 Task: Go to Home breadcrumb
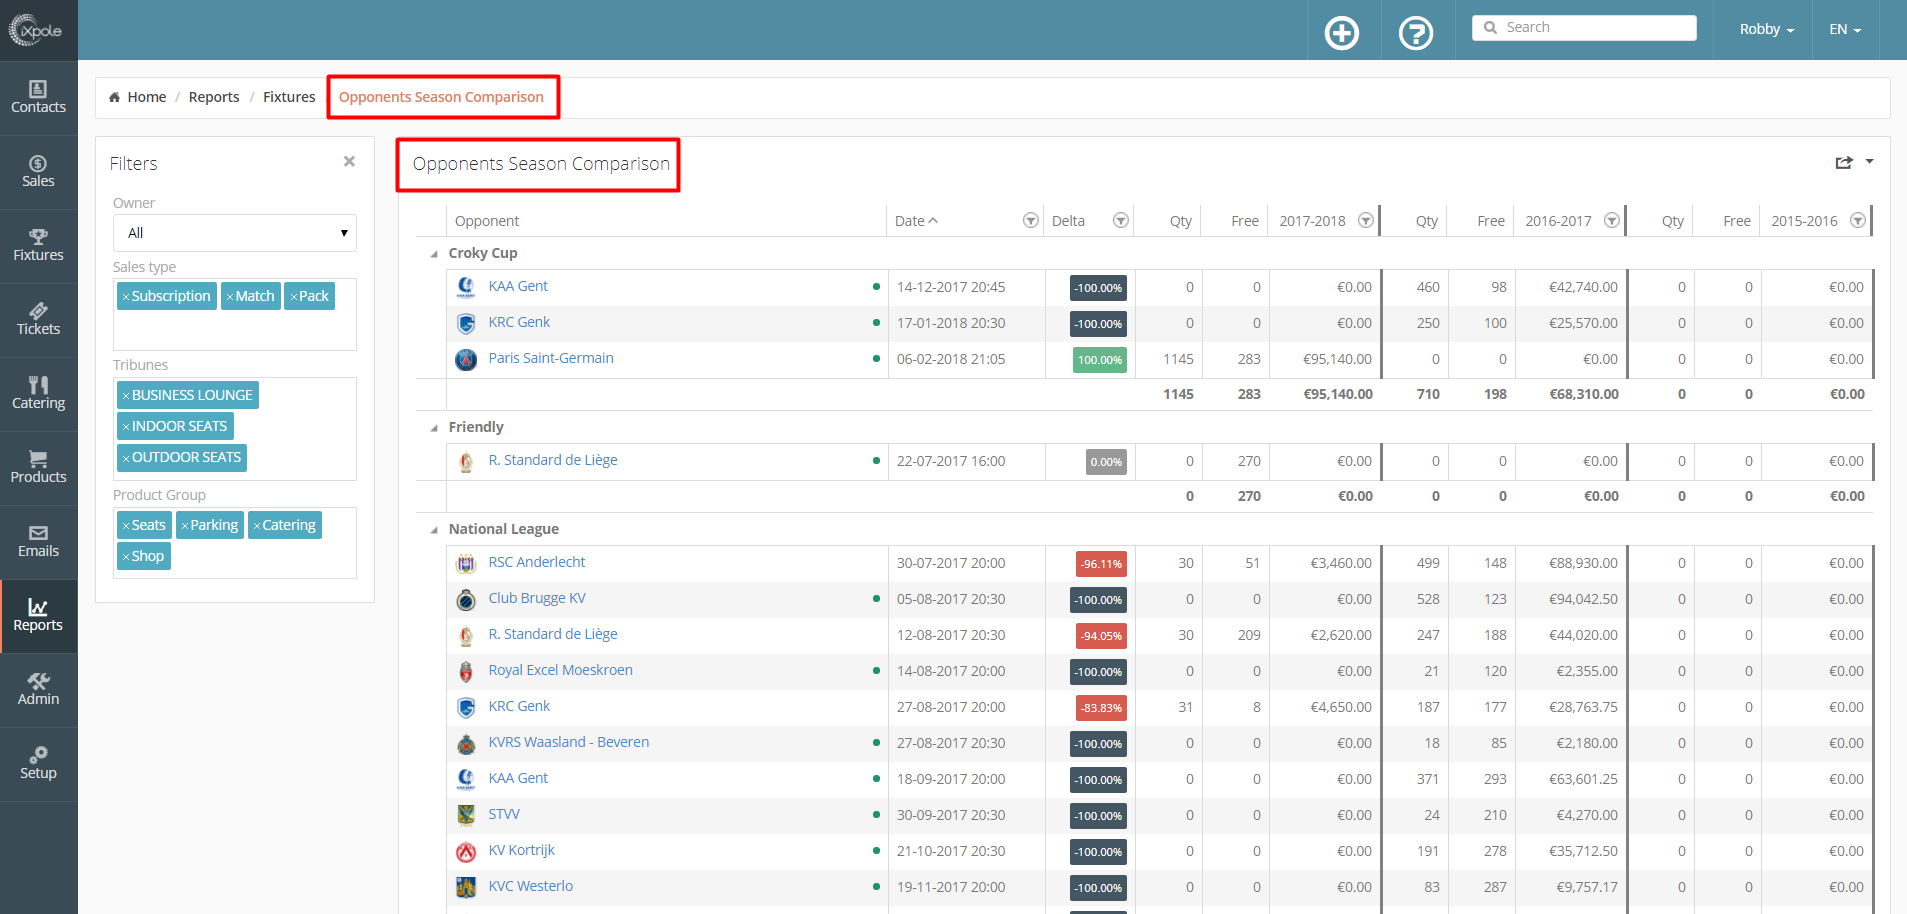(146, 97)
